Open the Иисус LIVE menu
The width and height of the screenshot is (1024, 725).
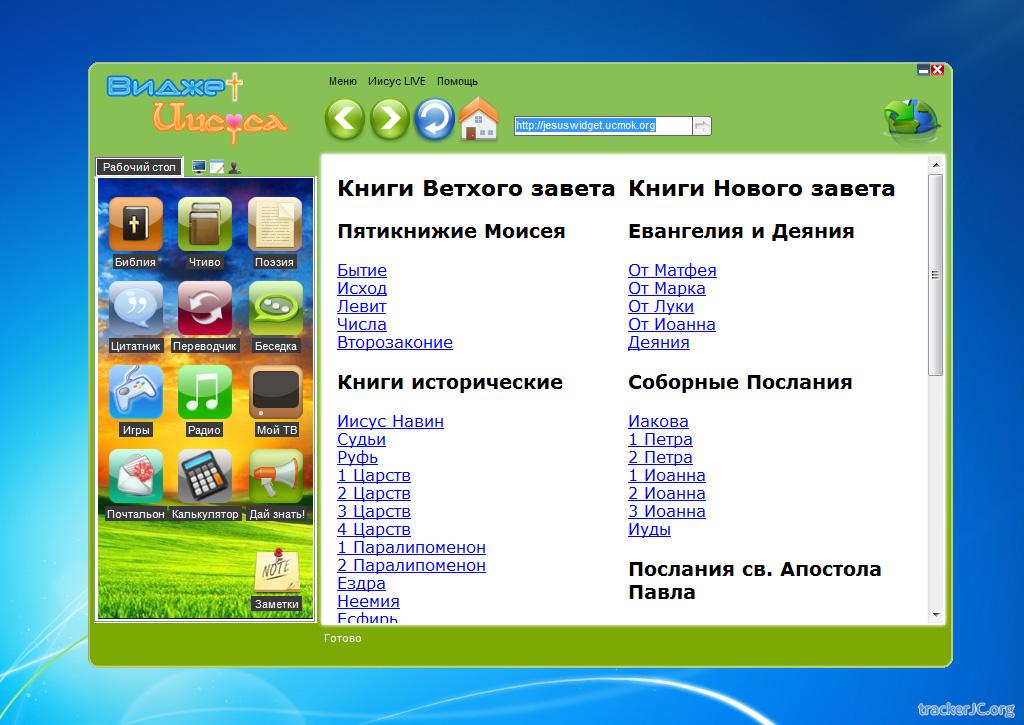(396, 81)
